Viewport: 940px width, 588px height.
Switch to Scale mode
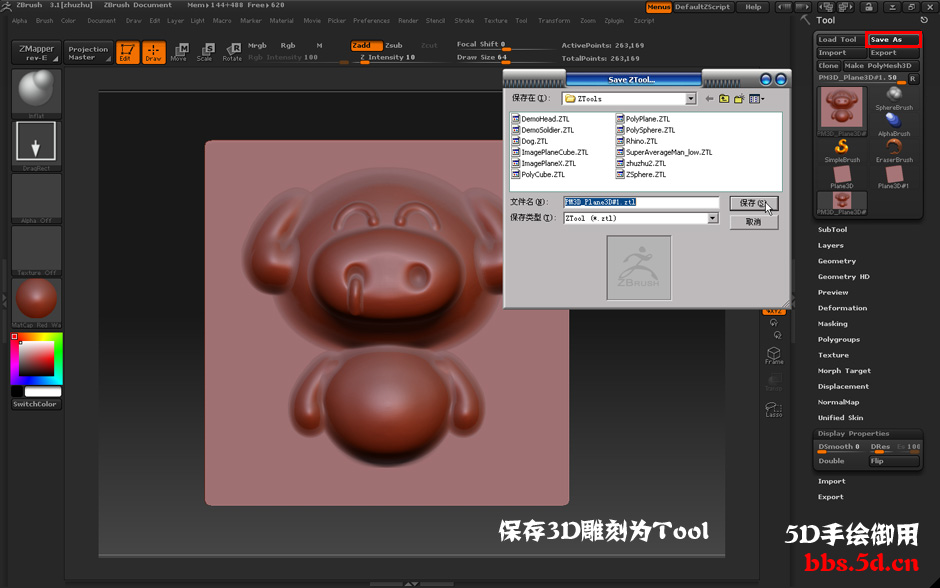(x=204, y=52)
